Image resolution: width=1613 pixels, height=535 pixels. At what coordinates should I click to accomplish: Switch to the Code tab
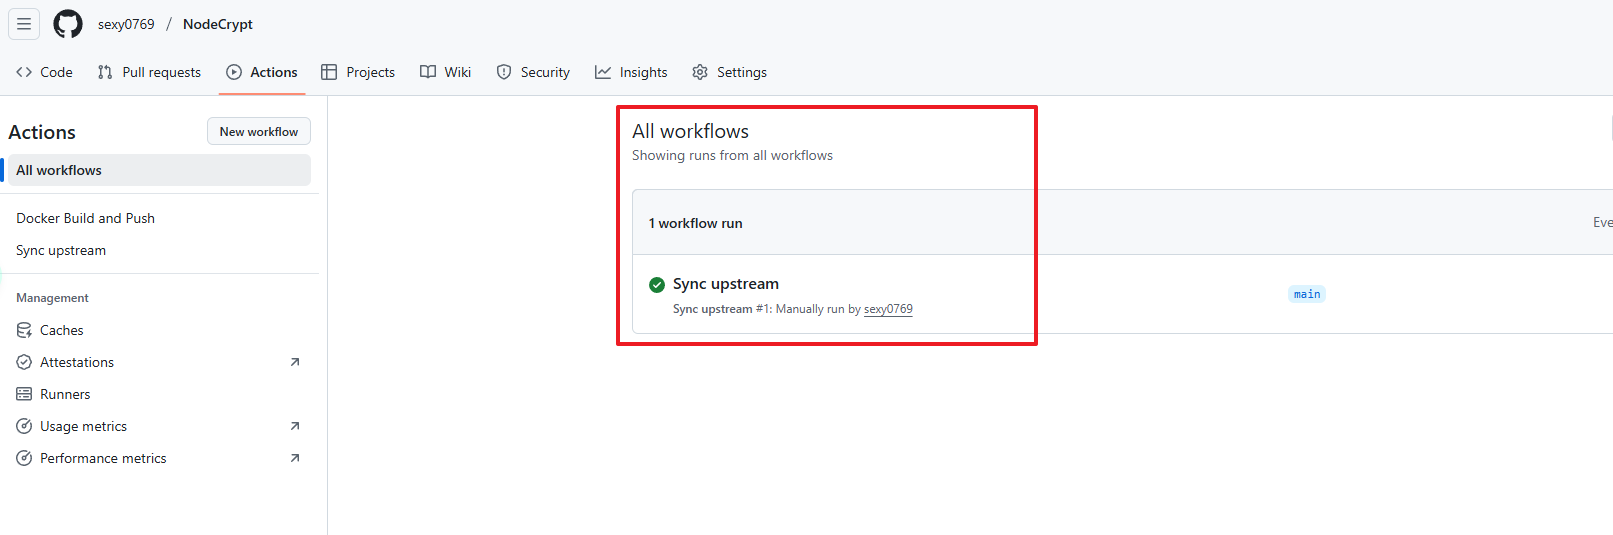click(45, 72)
